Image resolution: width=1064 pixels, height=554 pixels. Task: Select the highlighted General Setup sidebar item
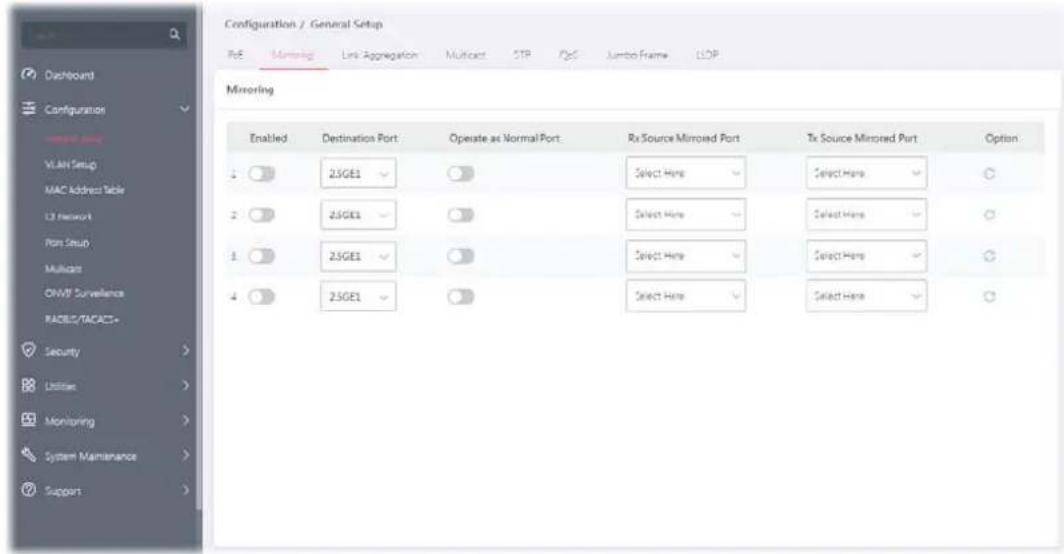tap(75, 139)
